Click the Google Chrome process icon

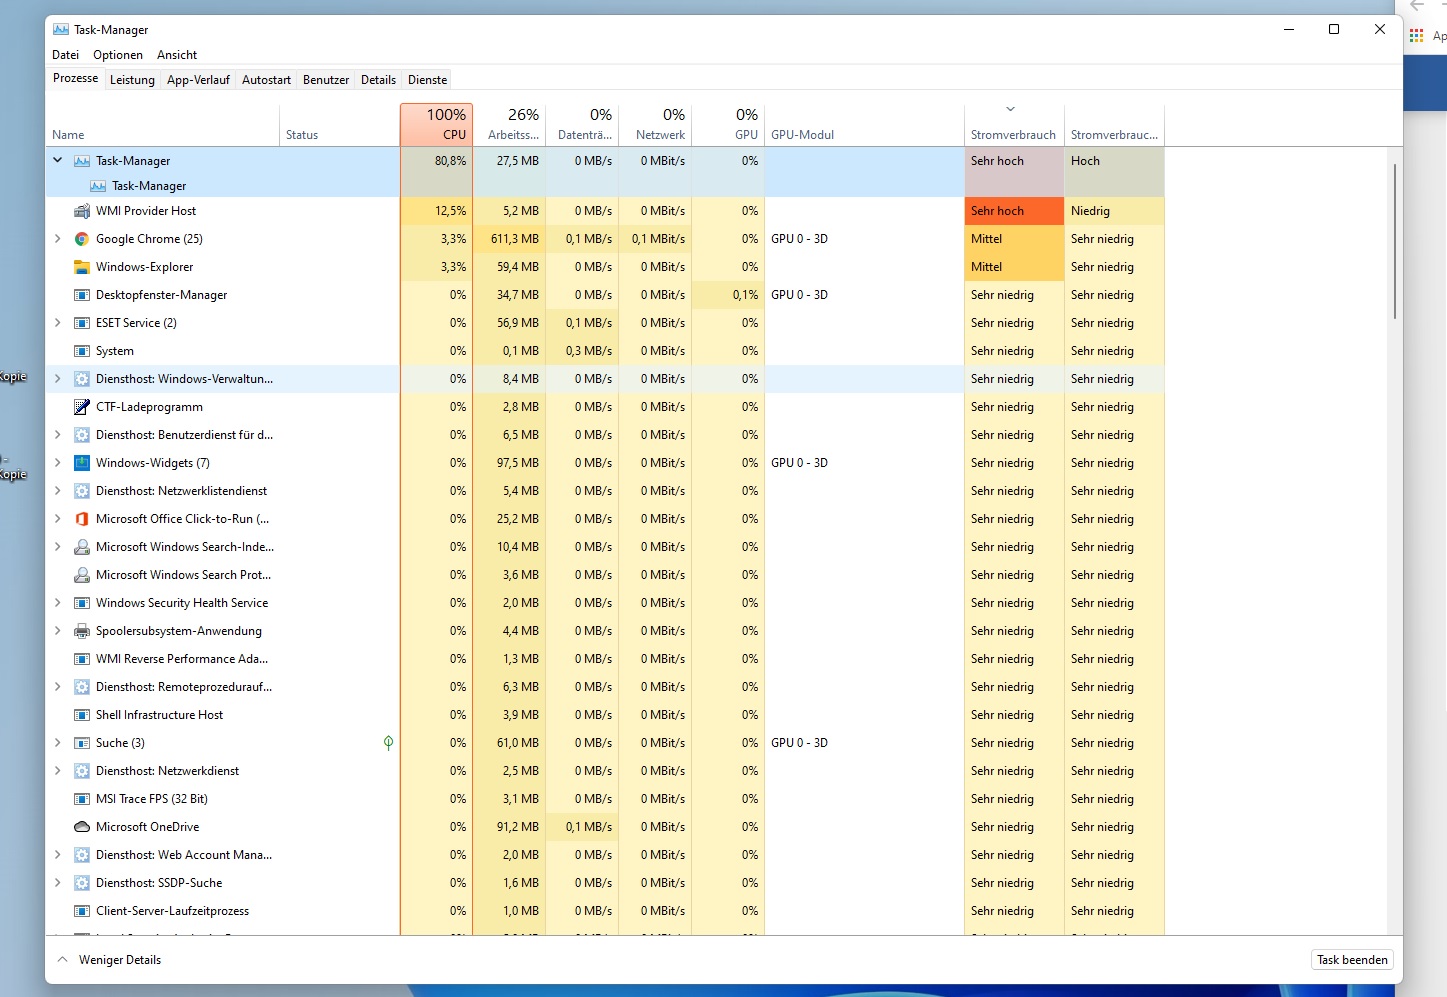[x=82, y=239]
